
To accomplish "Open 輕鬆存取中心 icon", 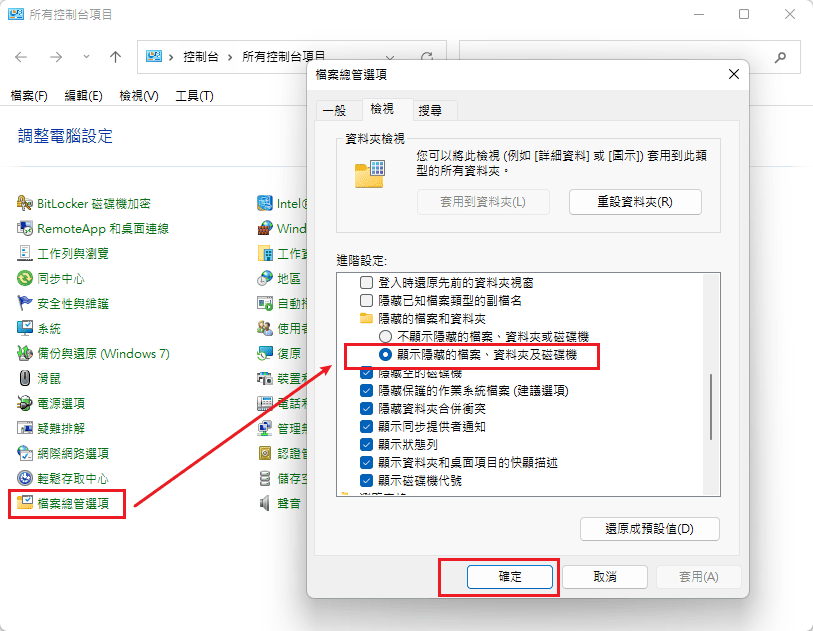I will pos(26,478).
